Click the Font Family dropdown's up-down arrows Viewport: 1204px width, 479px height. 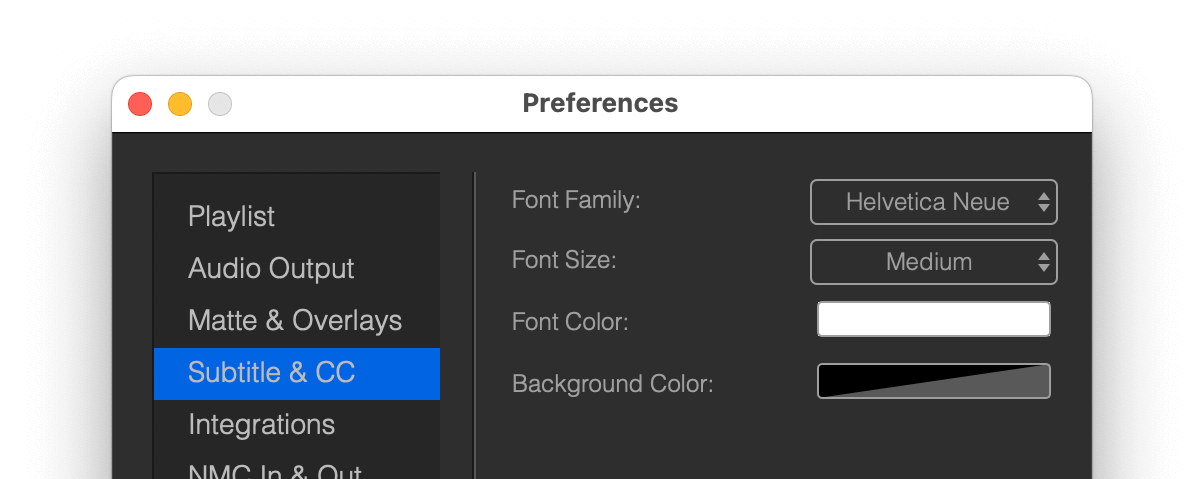pos(1044,202)
